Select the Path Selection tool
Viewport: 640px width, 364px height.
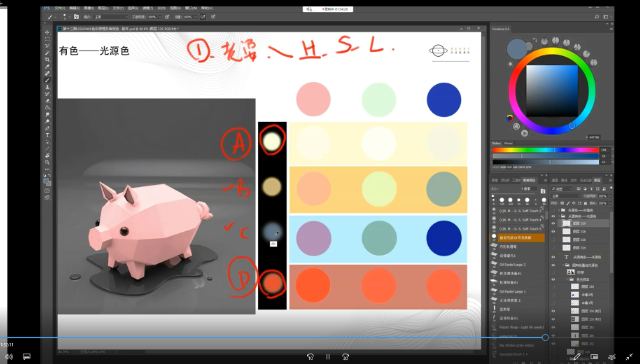click(47, 142)
